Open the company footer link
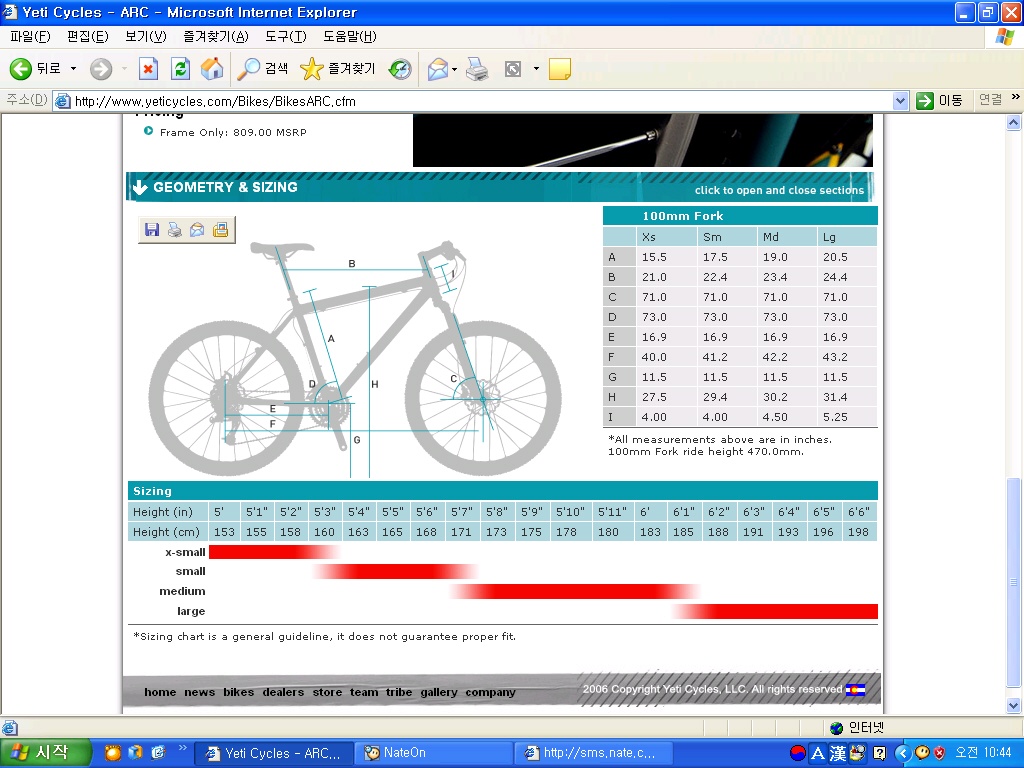The image size is (1024, 768). tap(490, 692)
